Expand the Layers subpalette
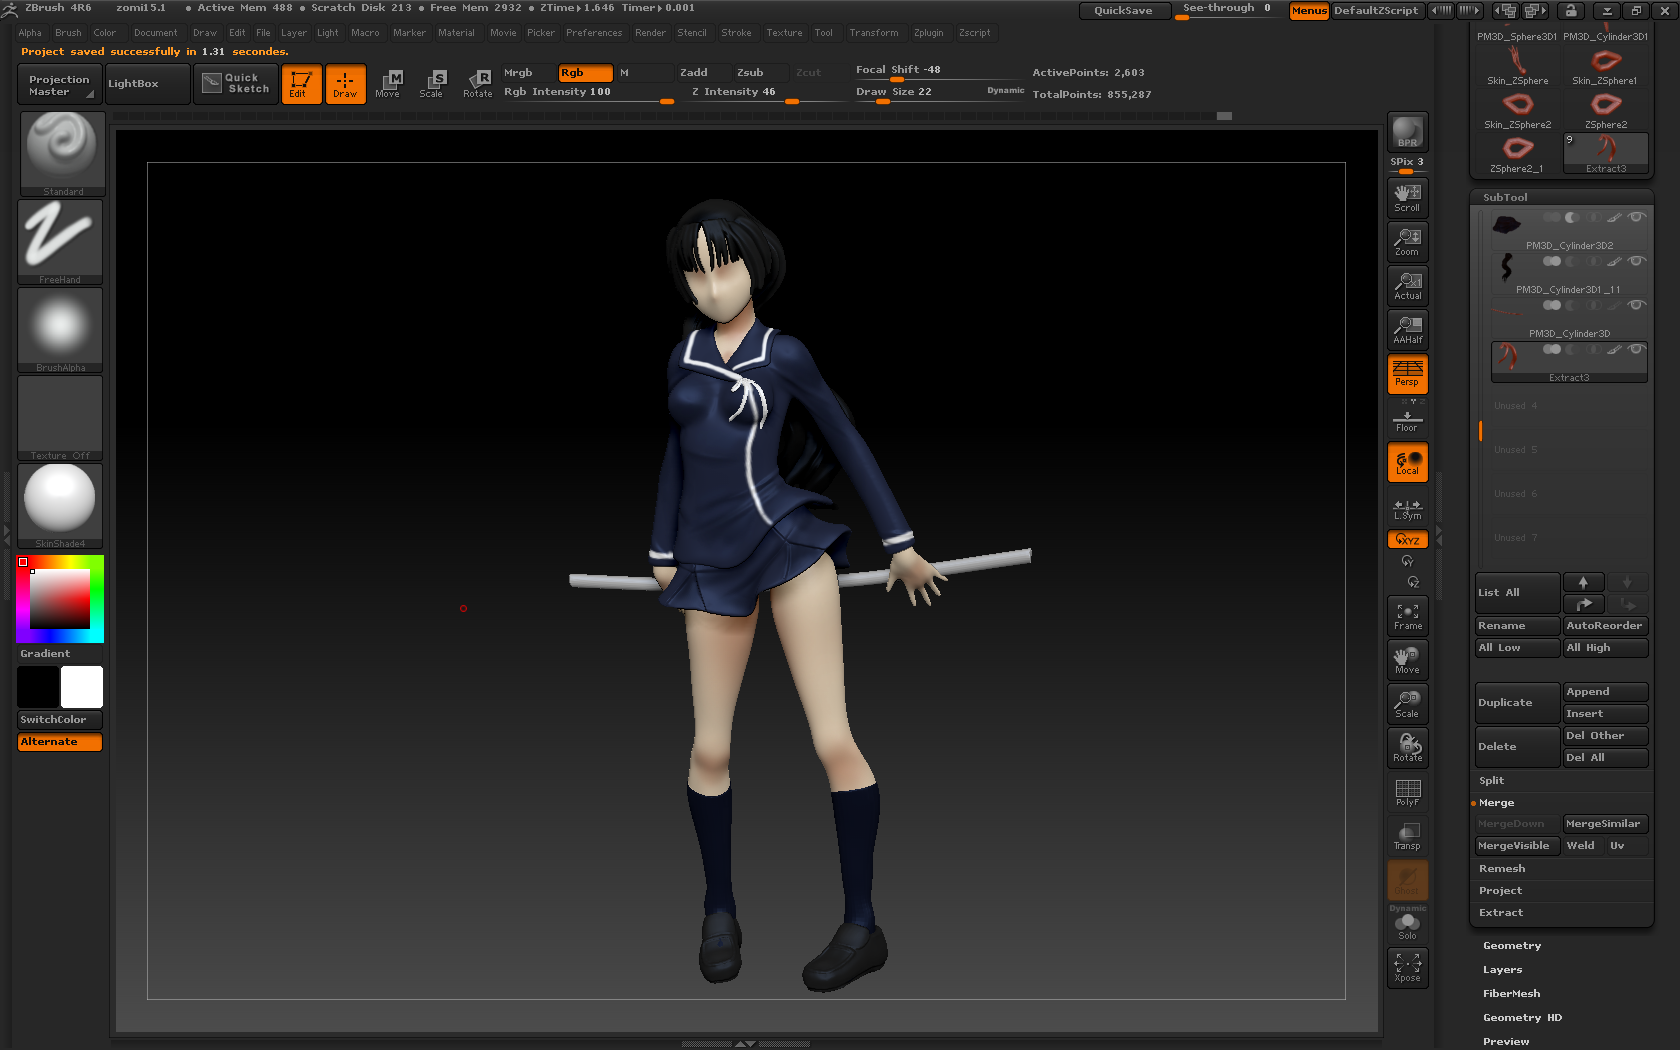Viewport: 1680px width, 1050px height. click(1502, 969)
